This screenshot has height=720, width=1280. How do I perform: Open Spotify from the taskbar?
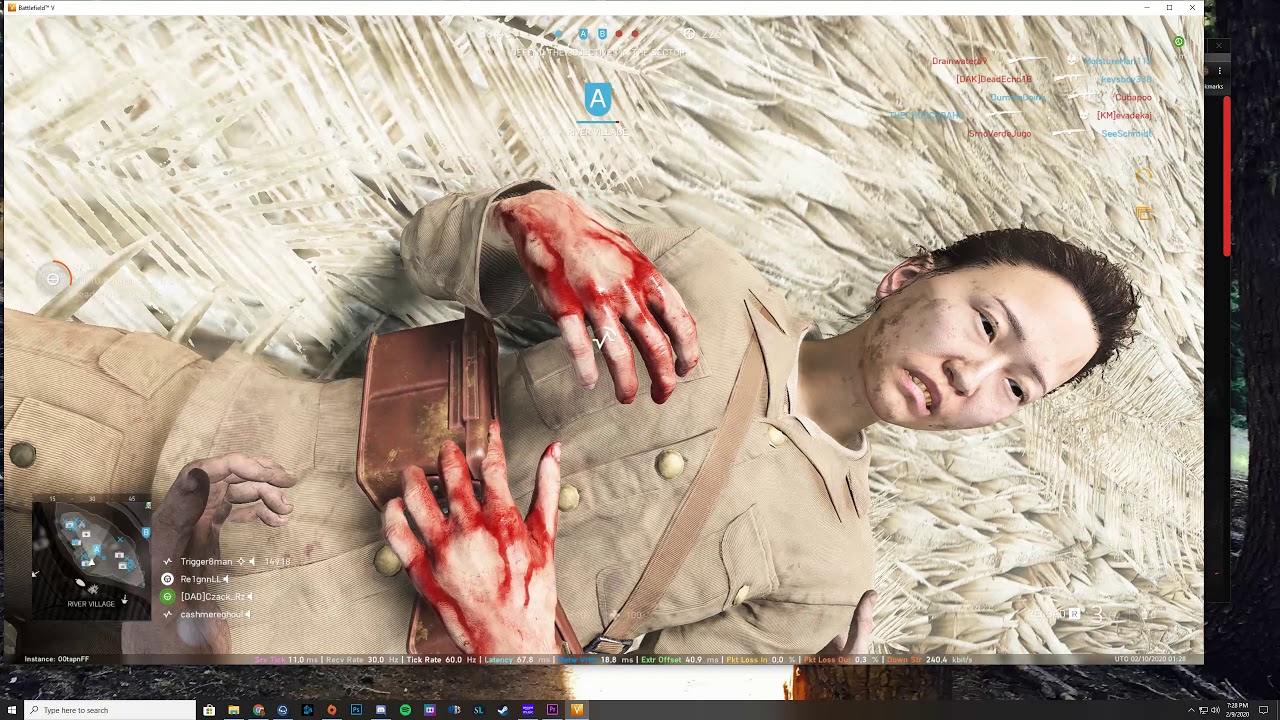click(405, 710)
